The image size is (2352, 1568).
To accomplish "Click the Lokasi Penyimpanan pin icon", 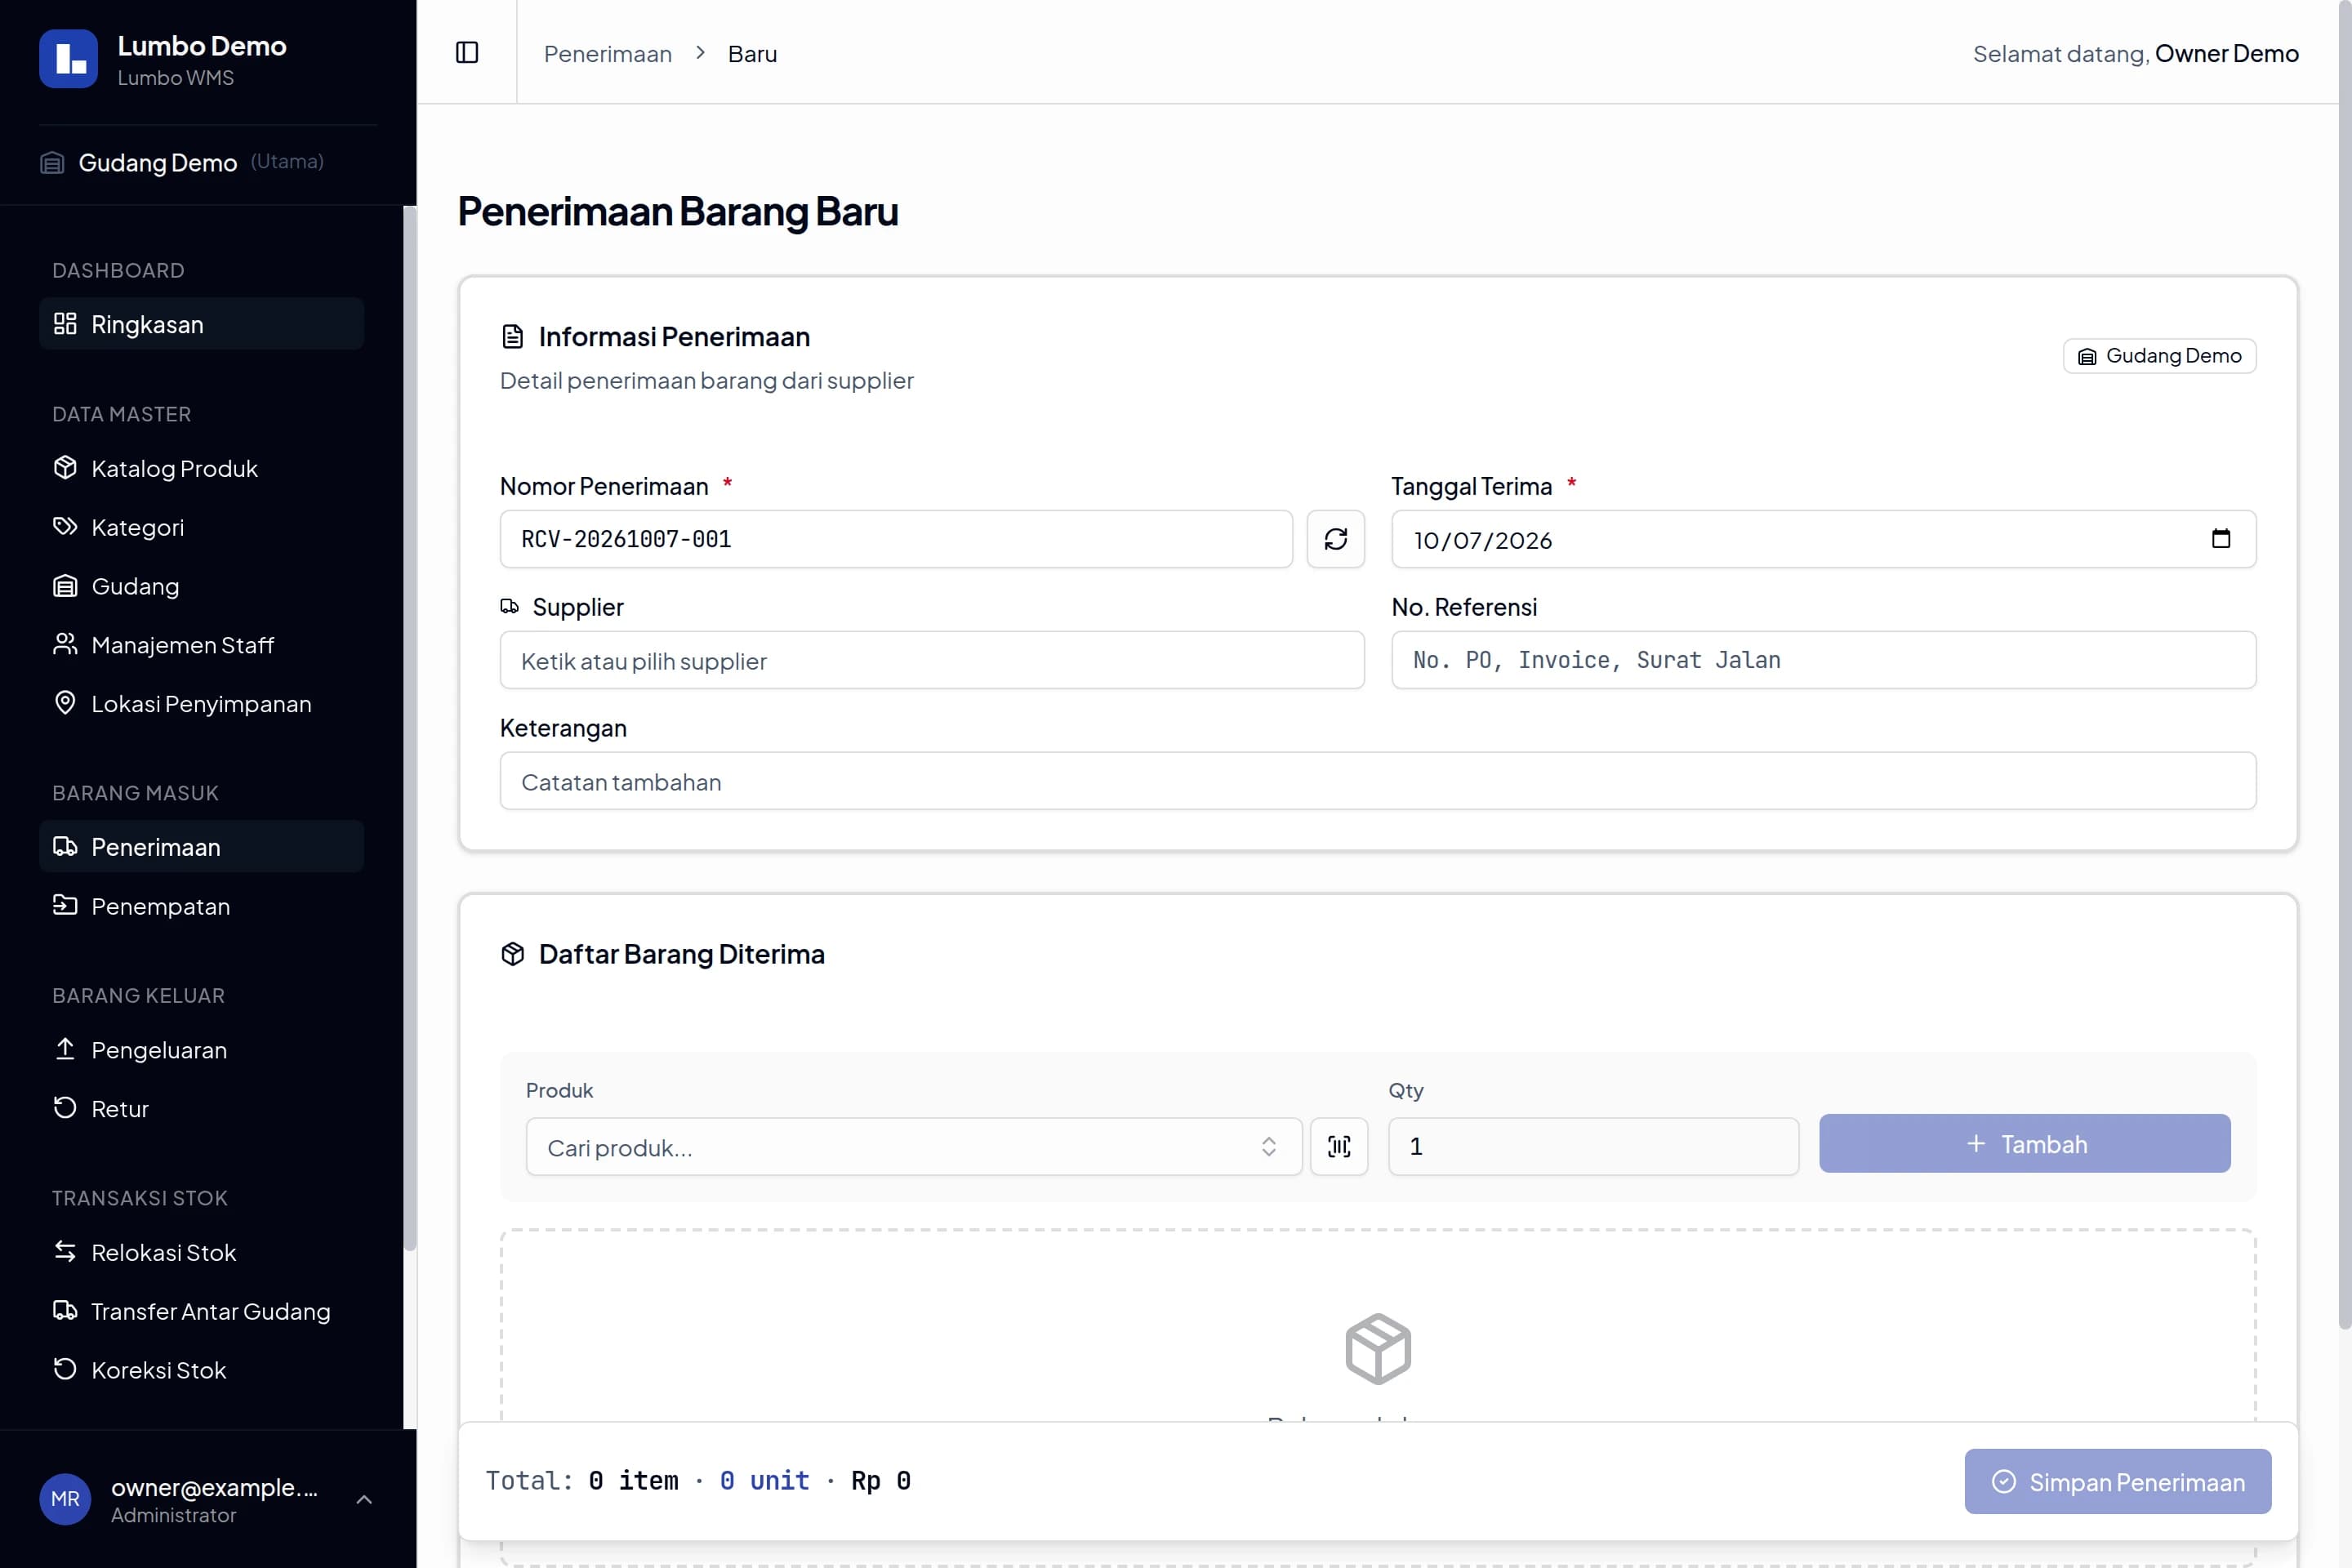I will (65, 703).
